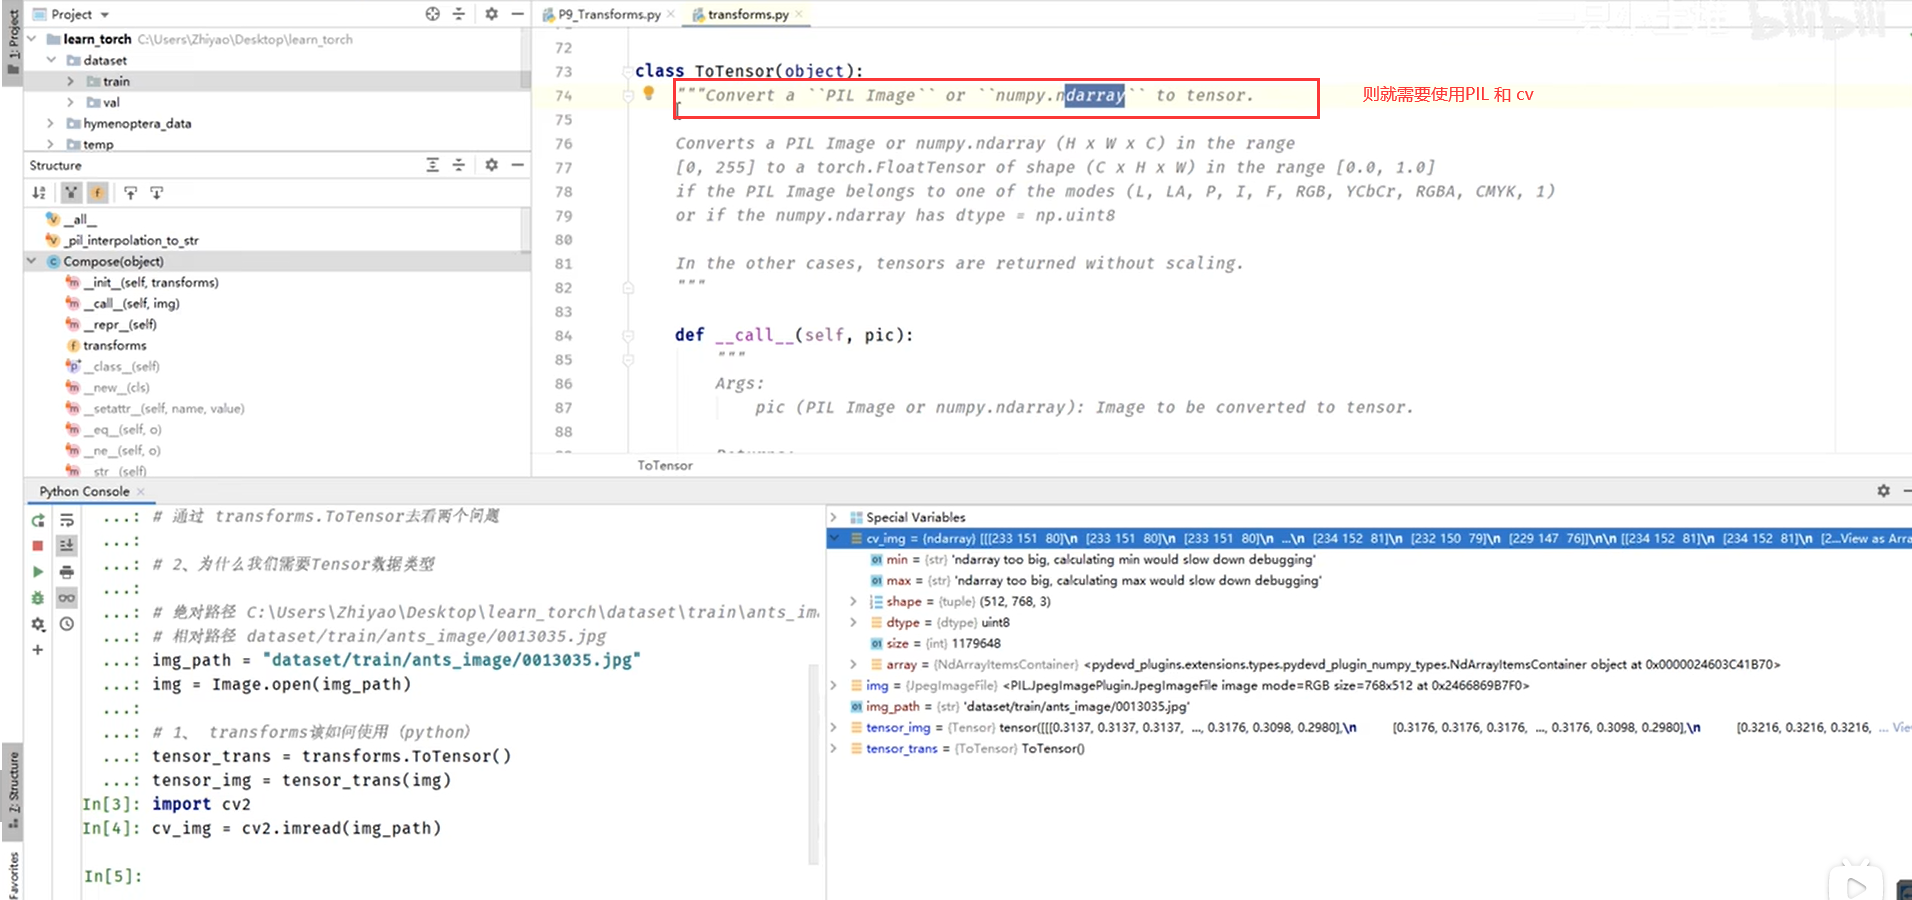Toggle show fields in Structure
Image resolution: width=1912 pixels, height=900 pixels.
[97, 193]
